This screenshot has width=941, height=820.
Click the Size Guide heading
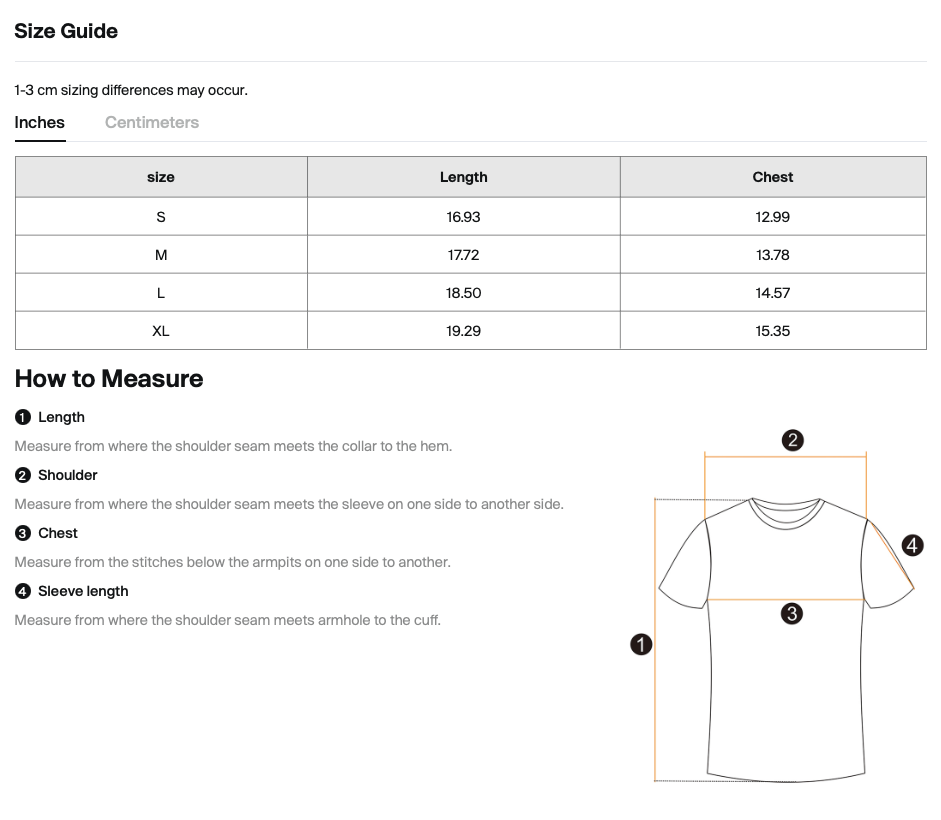(66, 31)
